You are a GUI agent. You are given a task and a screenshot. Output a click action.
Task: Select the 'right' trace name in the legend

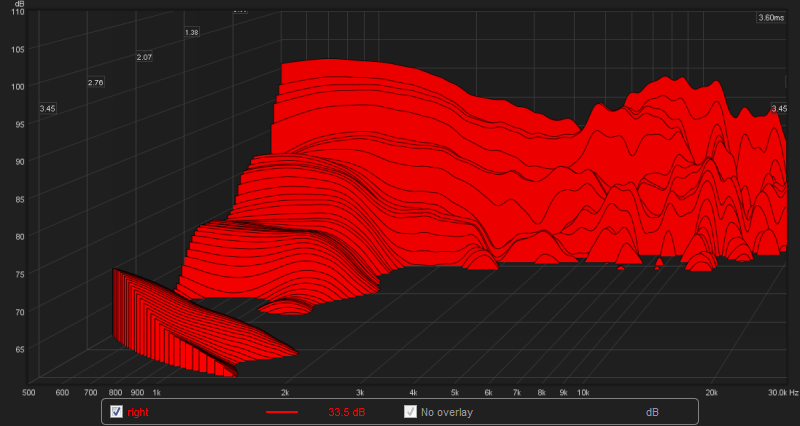[138, 412]
